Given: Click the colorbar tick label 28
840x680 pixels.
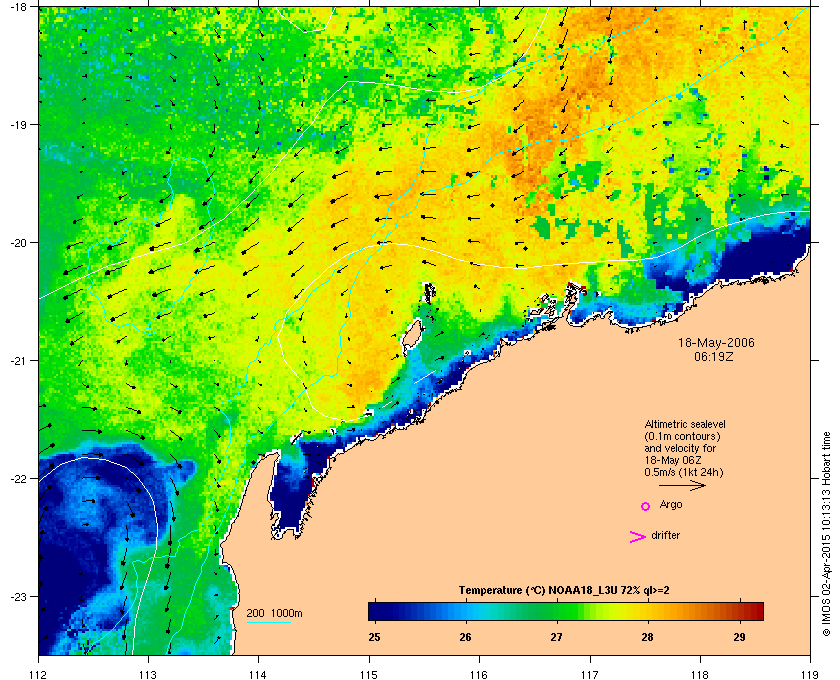Looking at the screenshot, I should coord(648,637).
